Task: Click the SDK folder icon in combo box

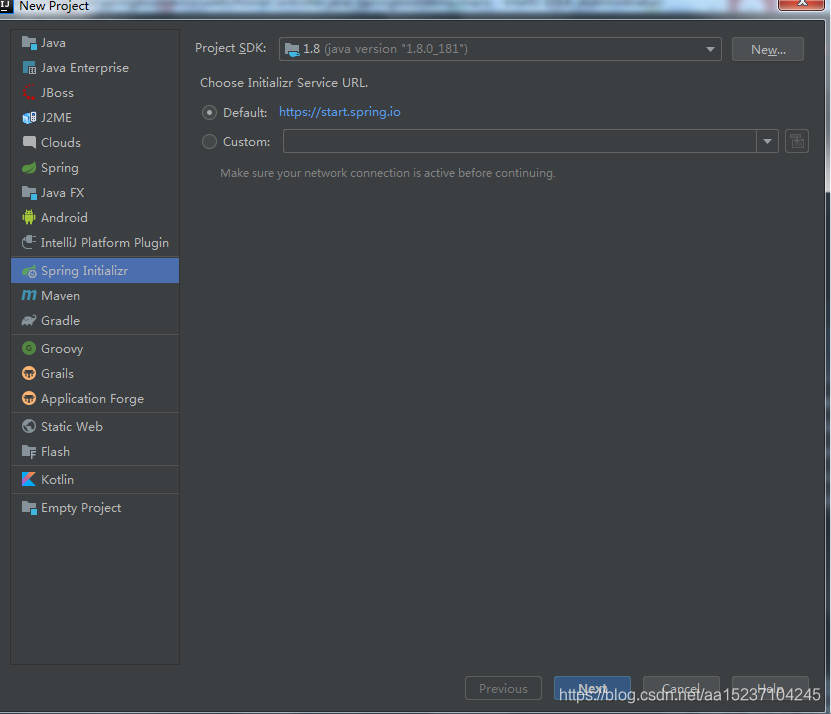Action: (x=292, y=49)
